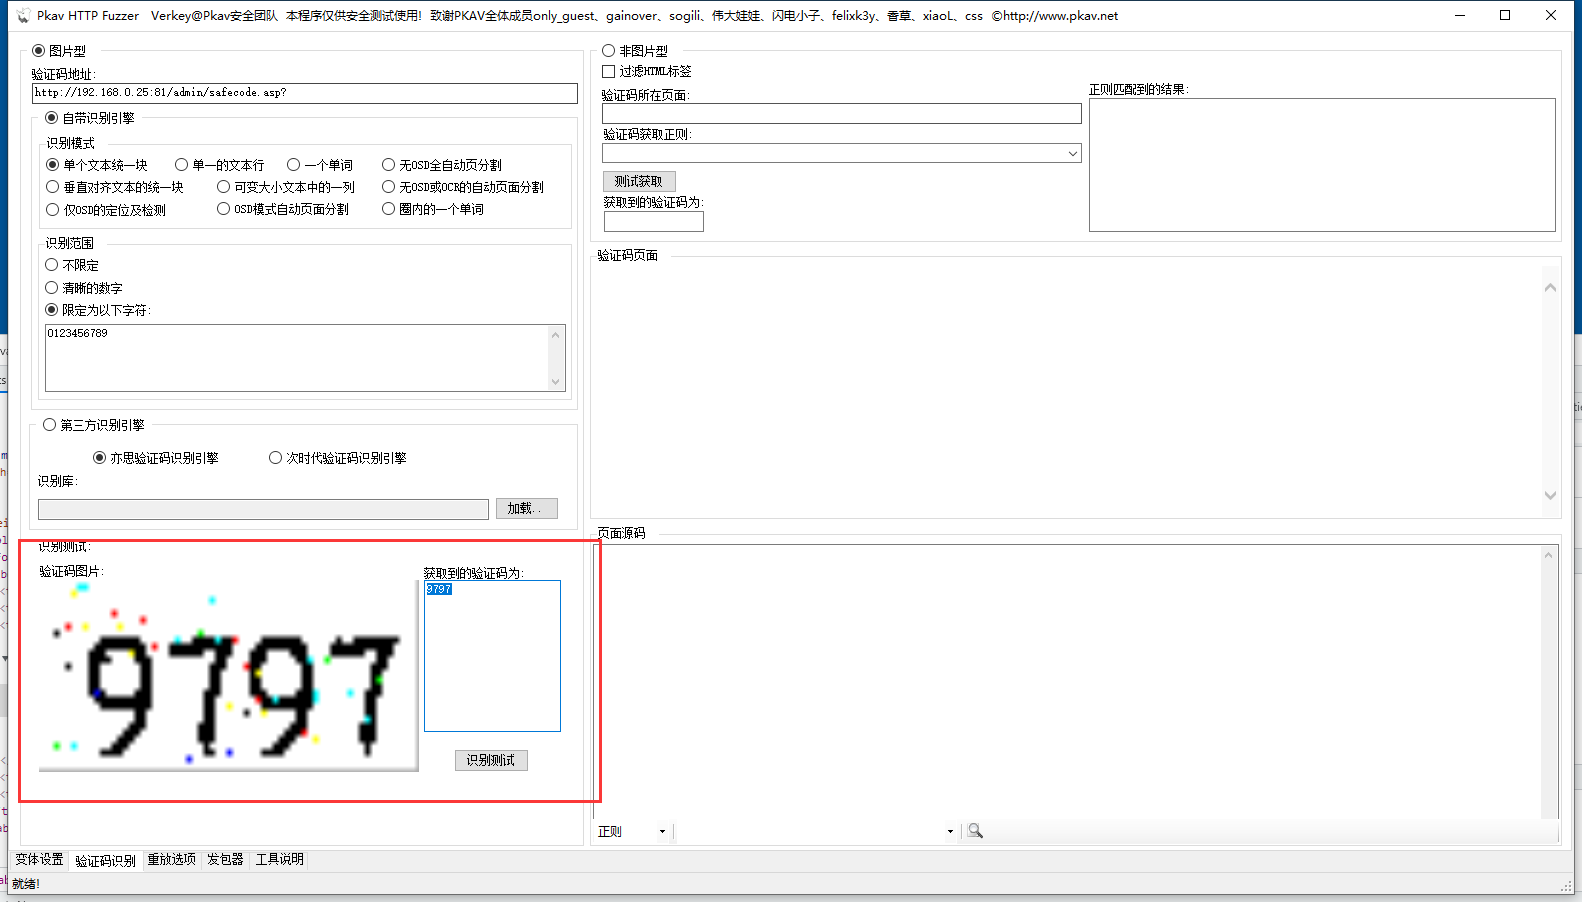Select the 非图片型 radio option
The width and height of the screenshot is (1582, 902).
coord(608,51)
